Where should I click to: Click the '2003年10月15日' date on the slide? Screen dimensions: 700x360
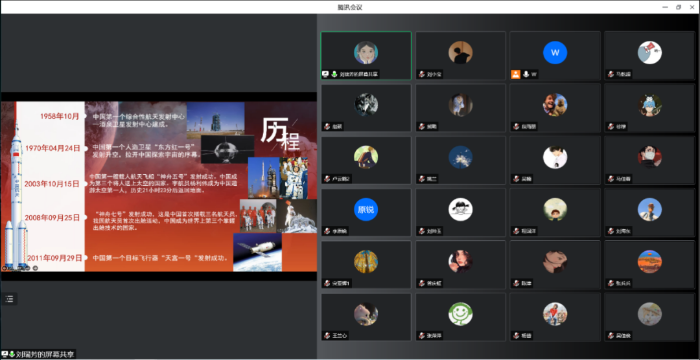click(52, 184)
